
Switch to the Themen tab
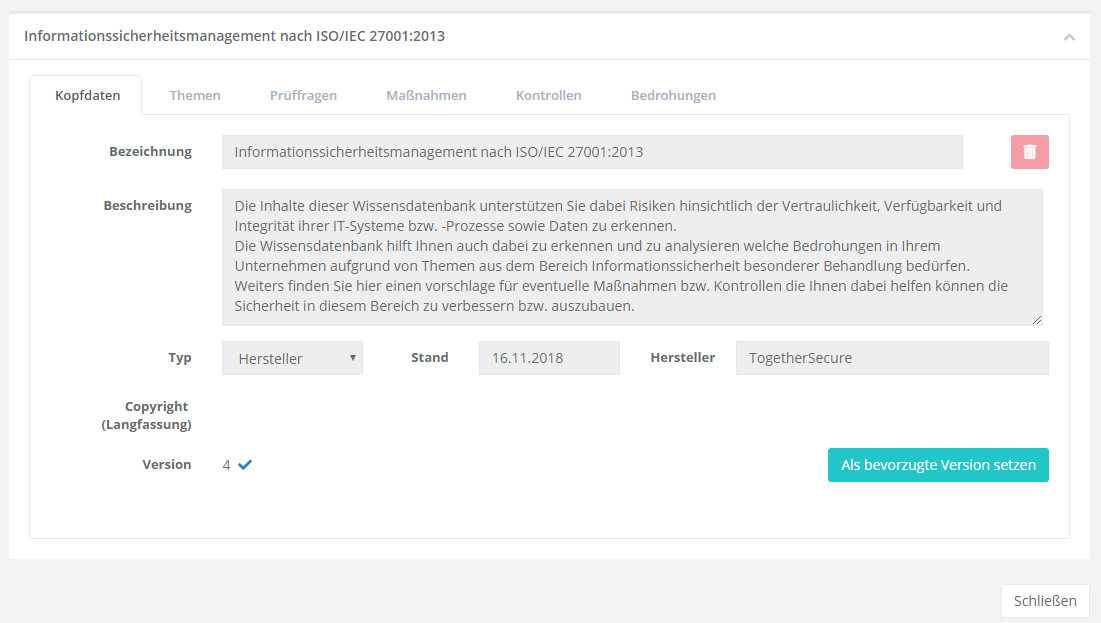(x=195, y=95)
